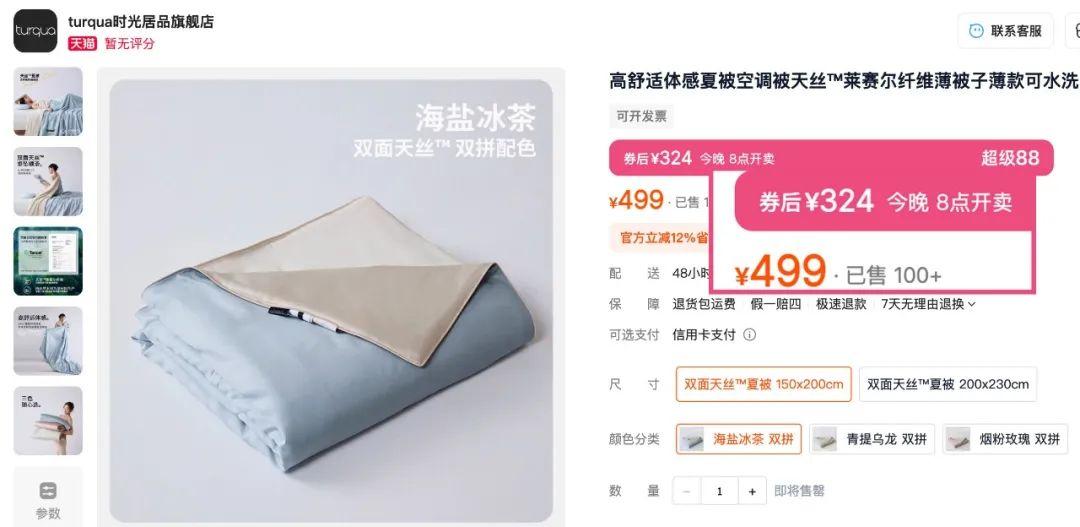Decrease quantity with the minus button
1080x527 pixels.
pos(687,491)
